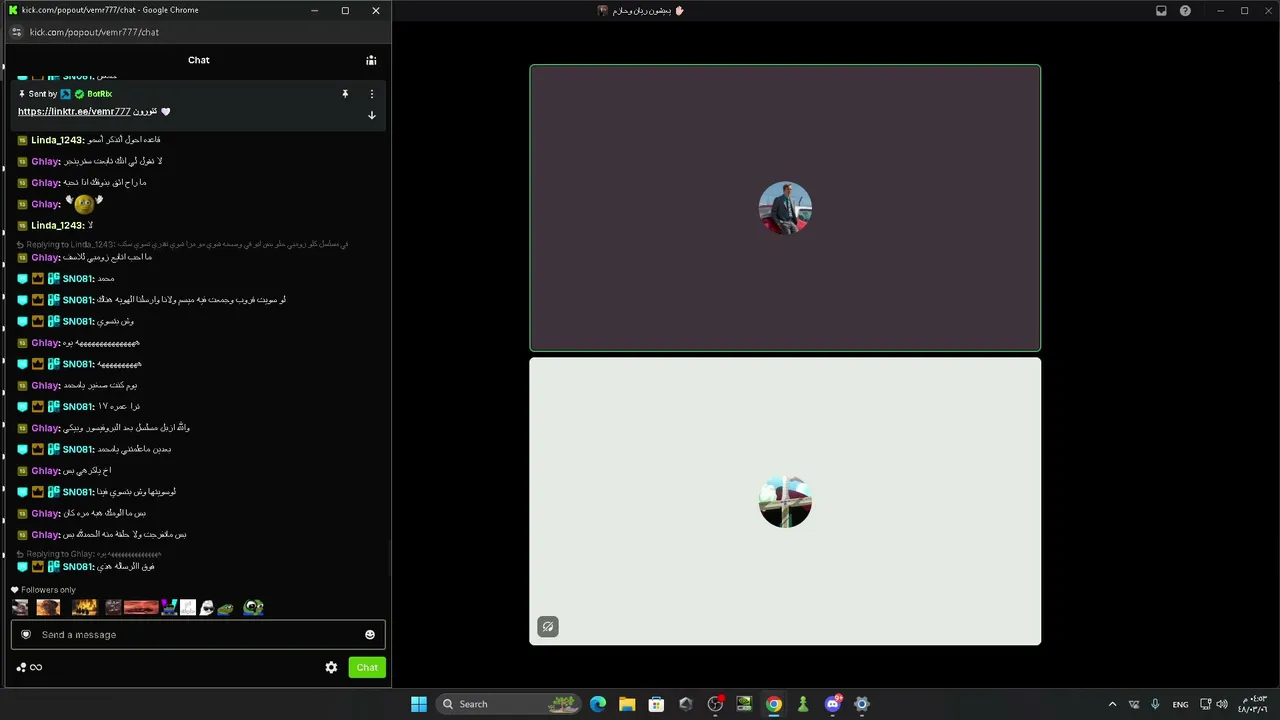Click the taskbar Search box
This screenshot has height=720, width=1280.
click(x=510, y=704)
